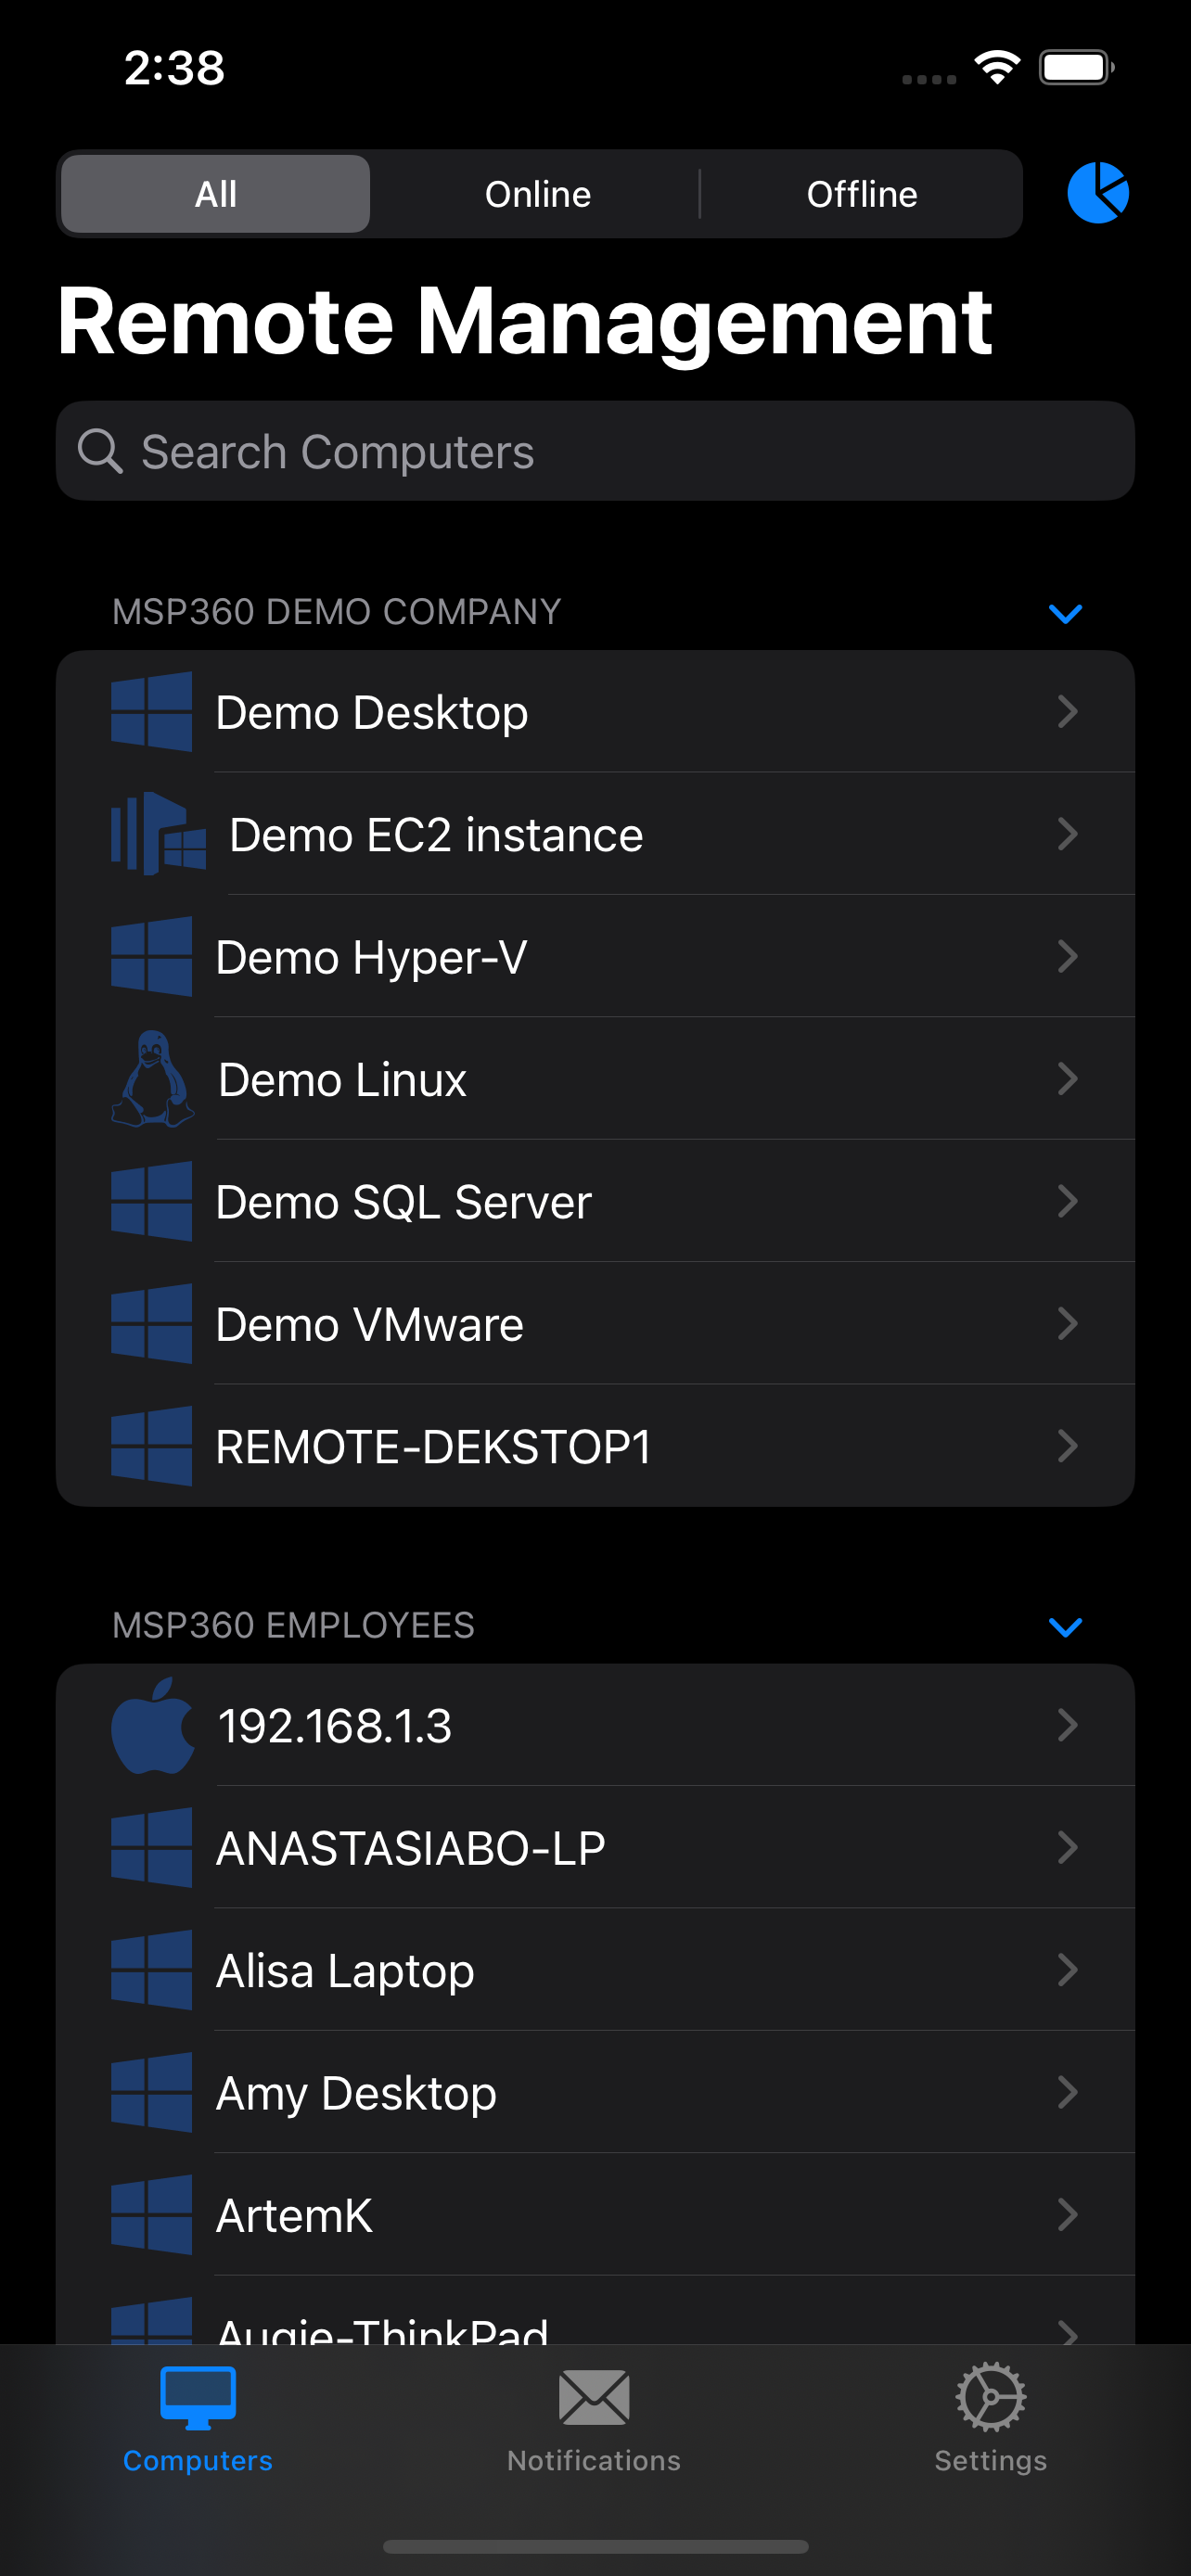Screen dimensions: 1191x2576
Task: Tap the home indicator bar
Action: click(595, 2546)
